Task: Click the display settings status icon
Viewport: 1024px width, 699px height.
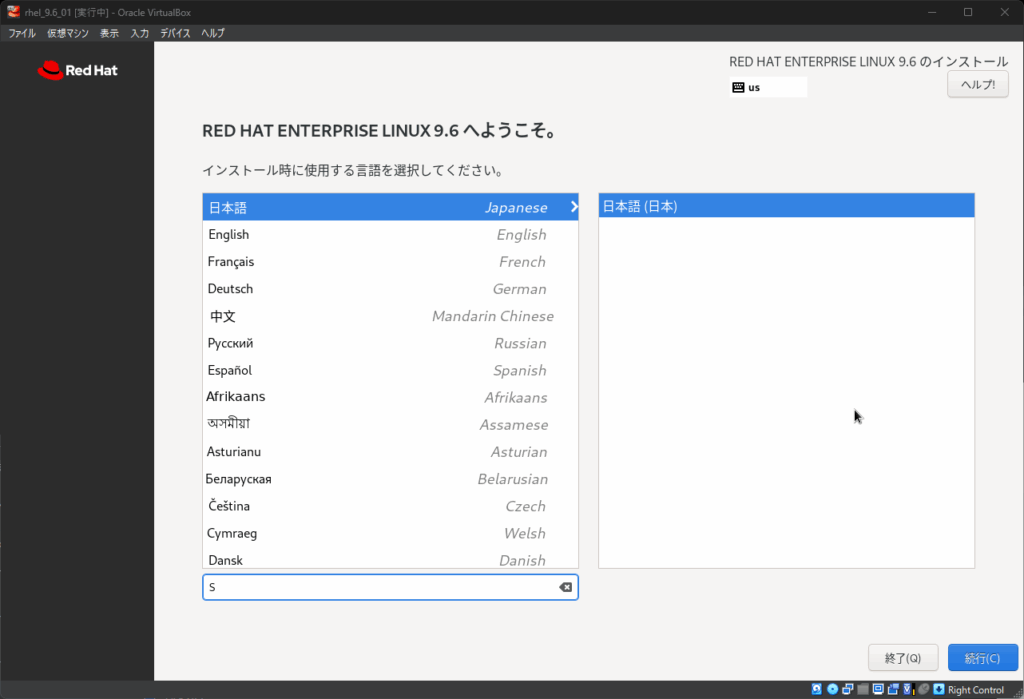Action: pos(878,689)
